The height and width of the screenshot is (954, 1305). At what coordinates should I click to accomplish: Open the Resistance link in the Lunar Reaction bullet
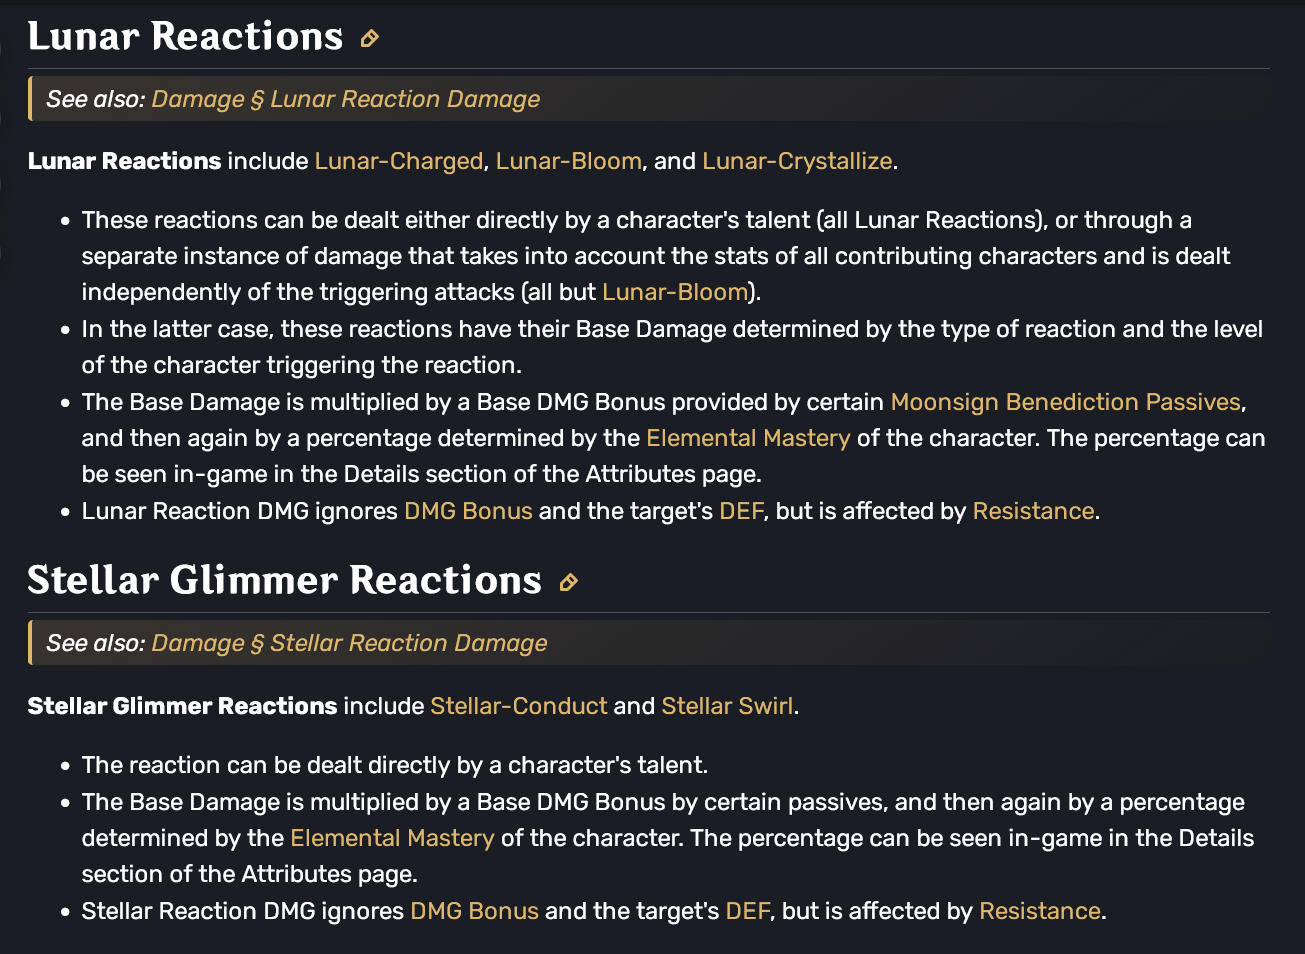1034,511
